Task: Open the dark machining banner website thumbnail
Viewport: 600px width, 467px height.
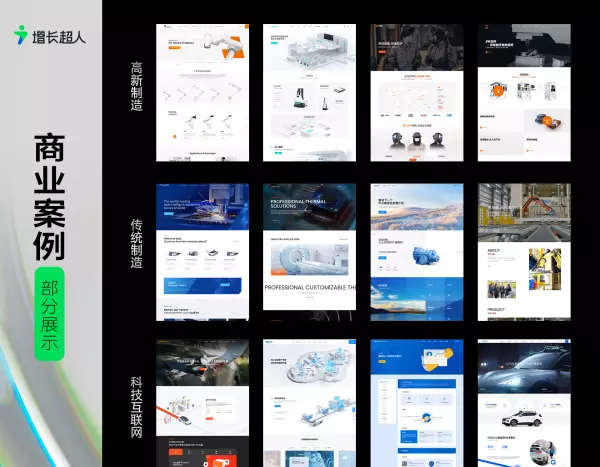Action: tap(524, 93)
